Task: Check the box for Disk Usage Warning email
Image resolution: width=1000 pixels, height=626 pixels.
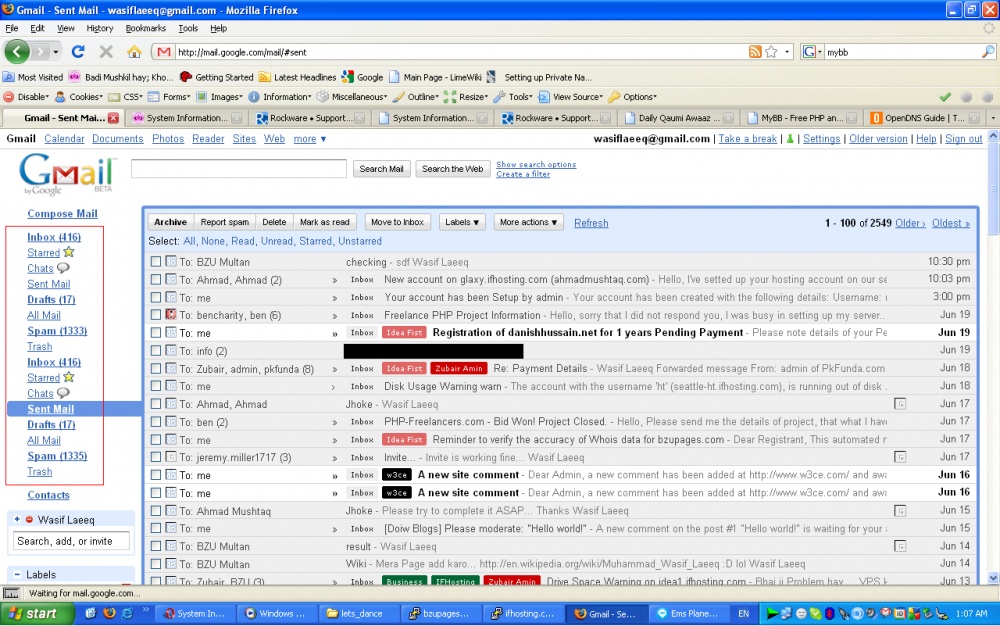Action: pos(156,386)
